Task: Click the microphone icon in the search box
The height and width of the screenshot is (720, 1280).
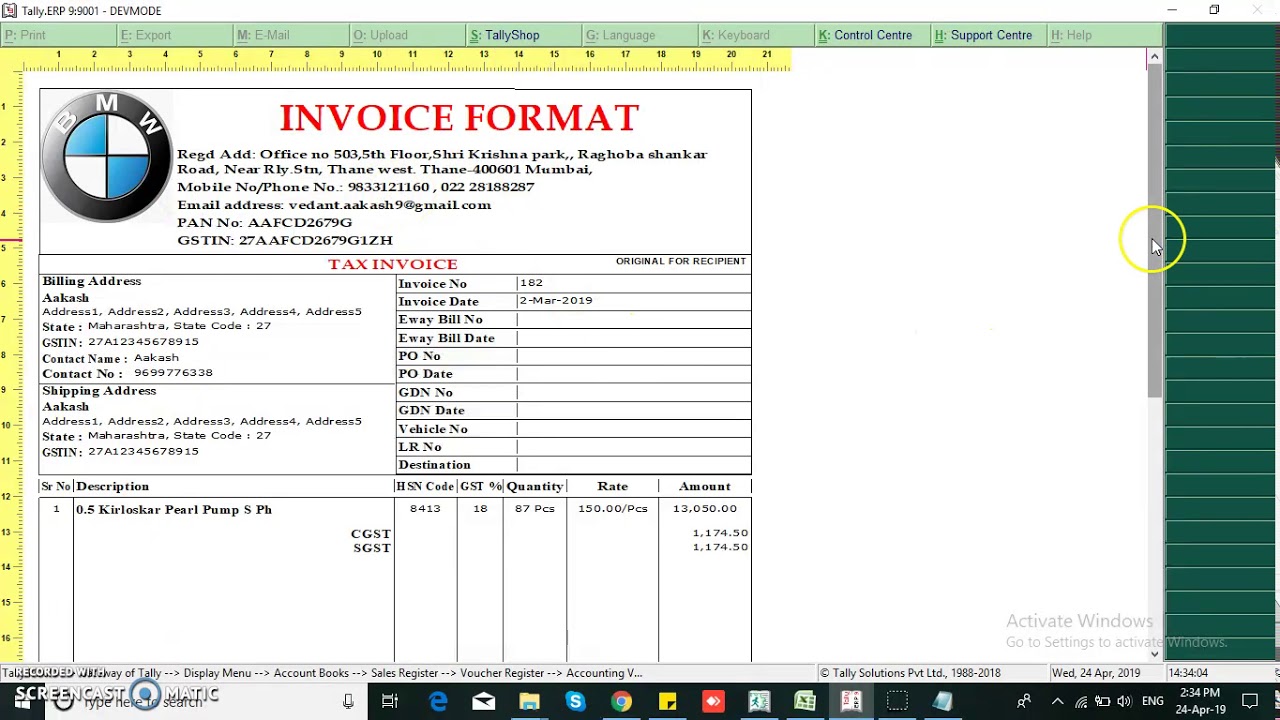Action: point(348,702)
